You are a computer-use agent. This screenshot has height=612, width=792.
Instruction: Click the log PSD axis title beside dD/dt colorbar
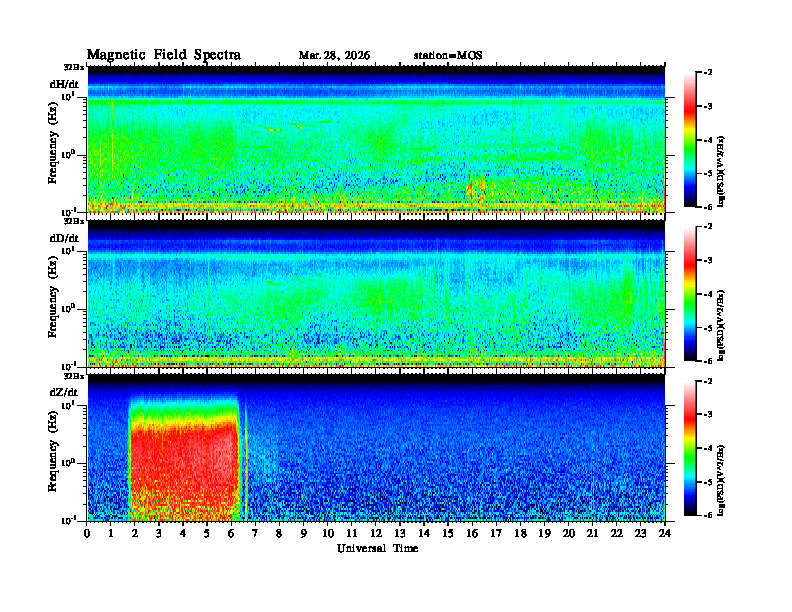(x=722, y=326)
